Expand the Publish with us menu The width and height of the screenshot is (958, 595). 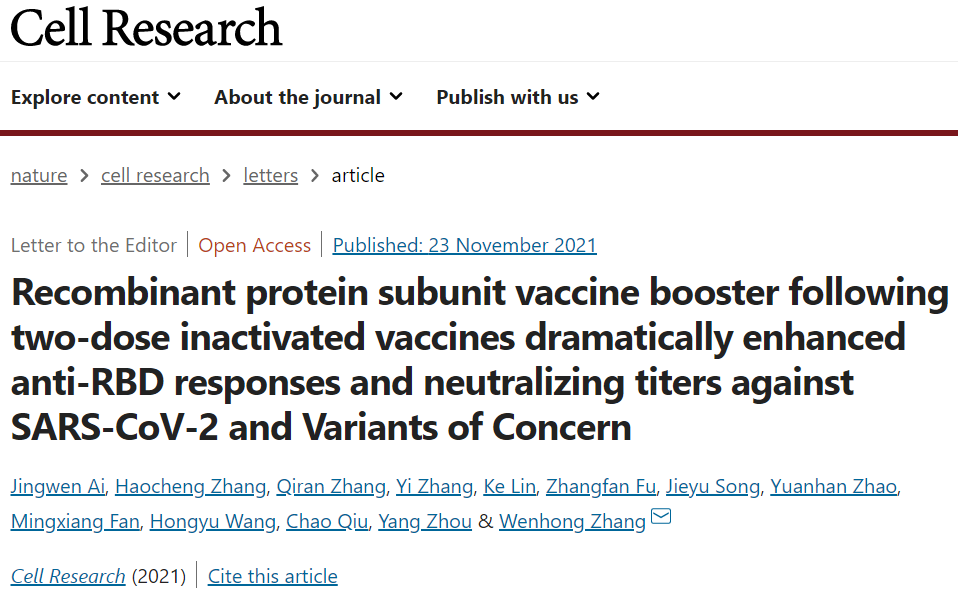pyautogui.click(x=518, y=97)
